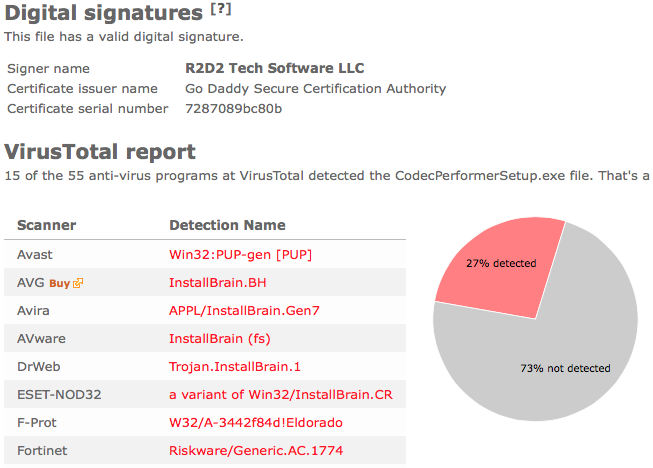653x468 pixels.
Task: Select the Detection Name column header
Action: 227,225
